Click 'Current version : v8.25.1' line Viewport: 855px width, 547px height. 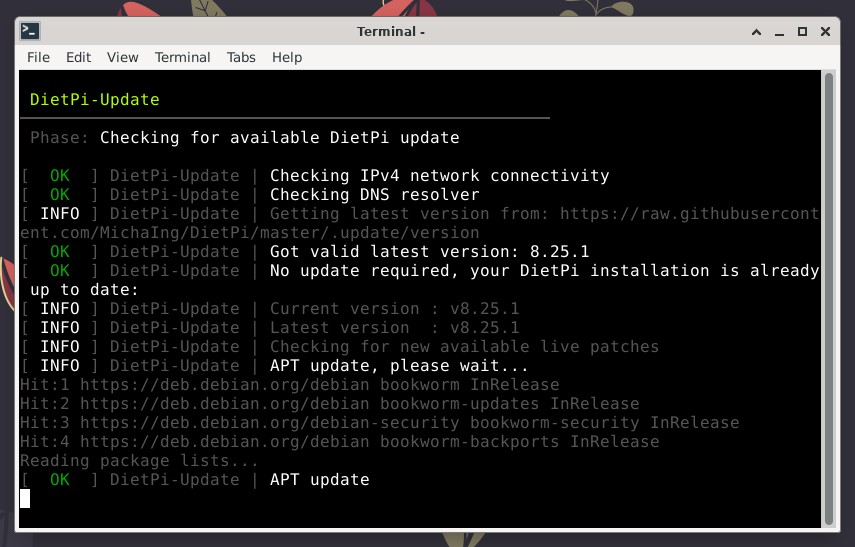click(x=394, y=309)
